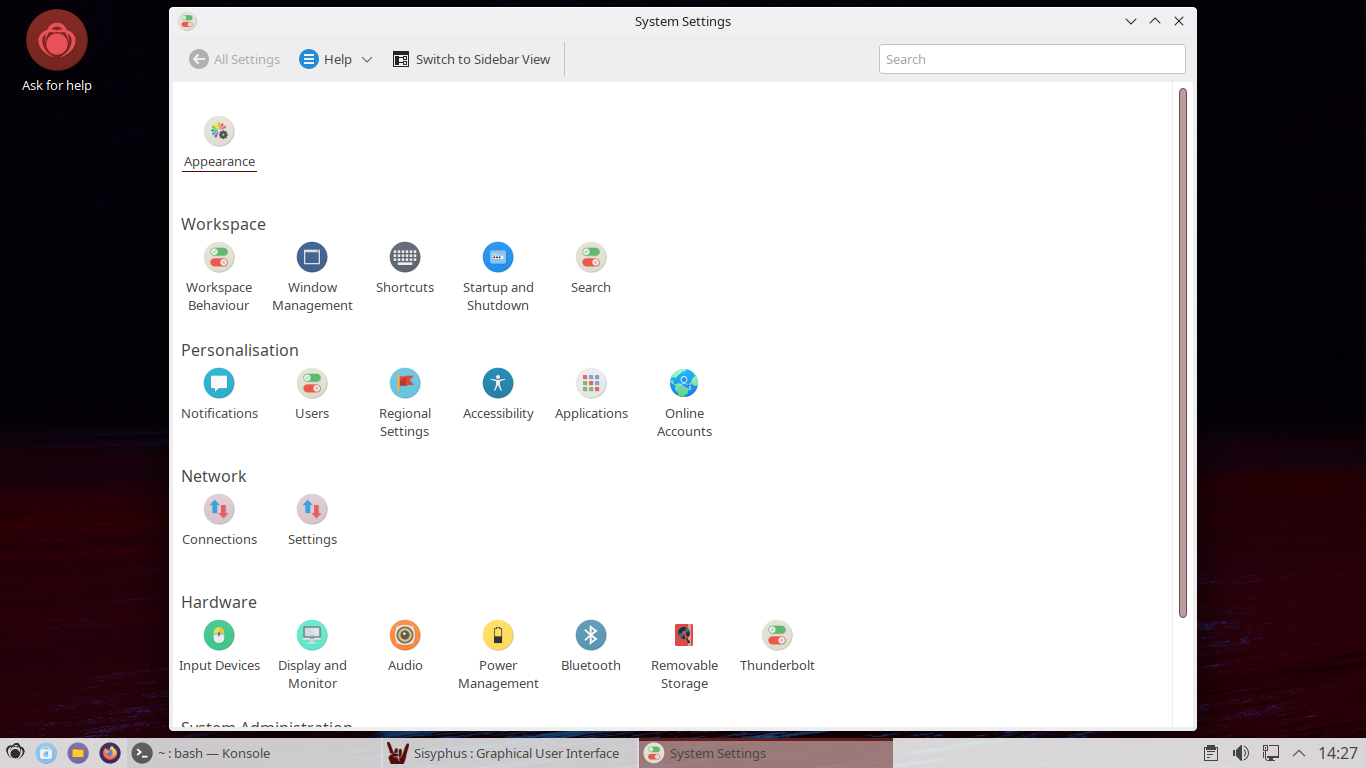Click the Personalisation section heading
The height and width of the screenshot is (768, 1366).
click(240, 350)
